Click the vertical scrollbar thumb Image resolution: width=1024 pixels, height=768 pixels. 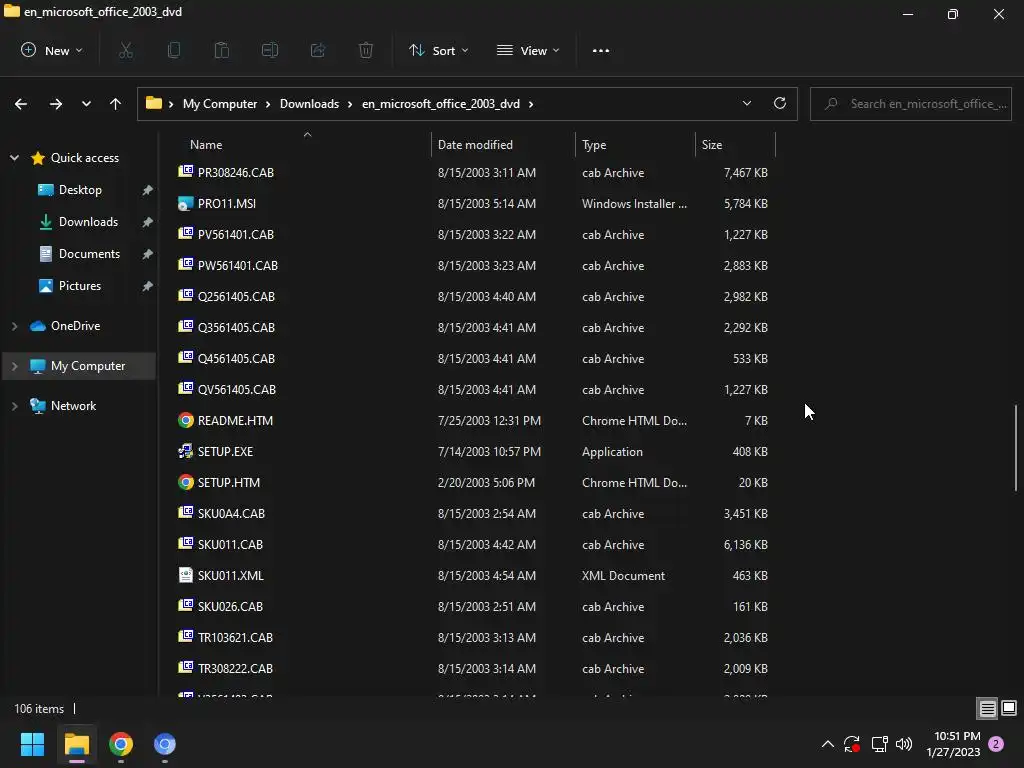click(x=1016, y=447)
